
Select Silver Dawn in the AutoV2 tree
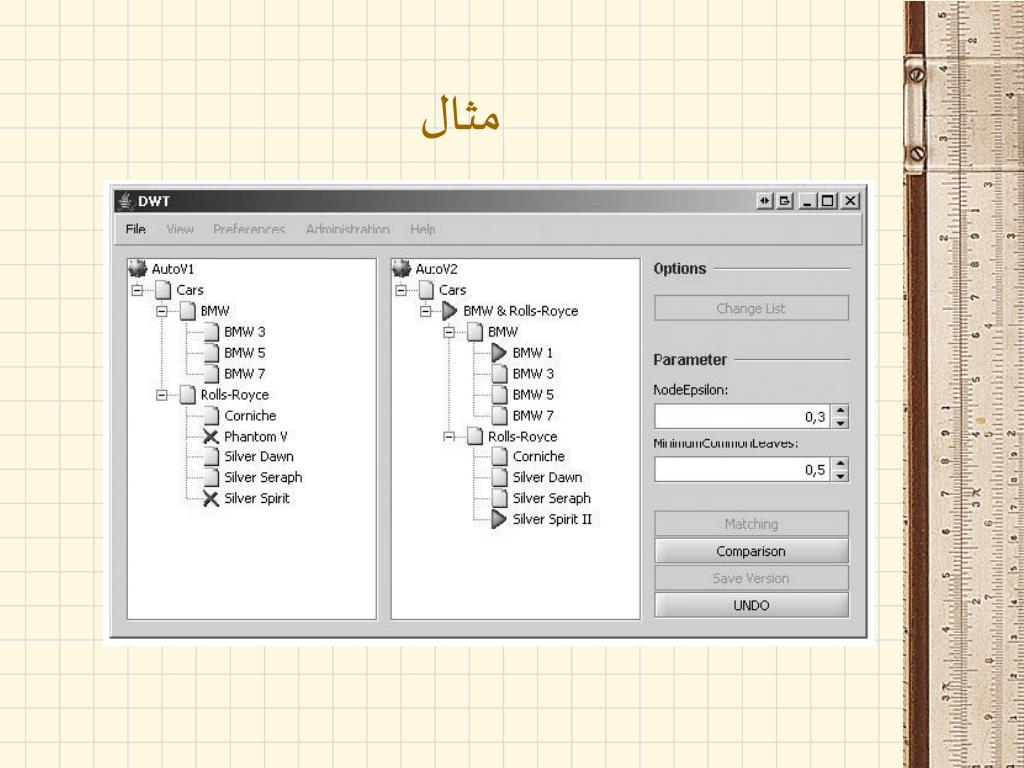(547, 477)
